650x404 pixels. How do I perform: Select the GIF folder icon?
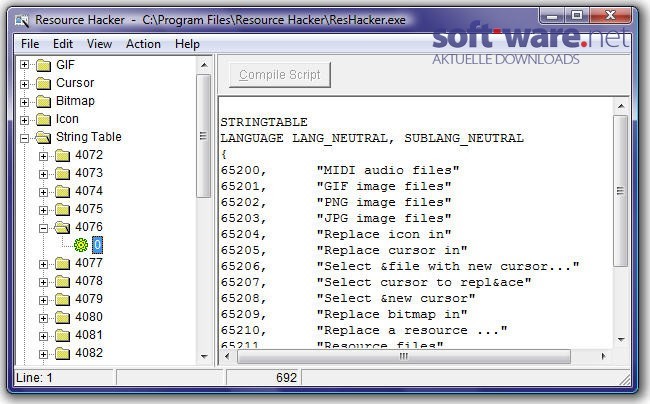[x=44, y=65]
